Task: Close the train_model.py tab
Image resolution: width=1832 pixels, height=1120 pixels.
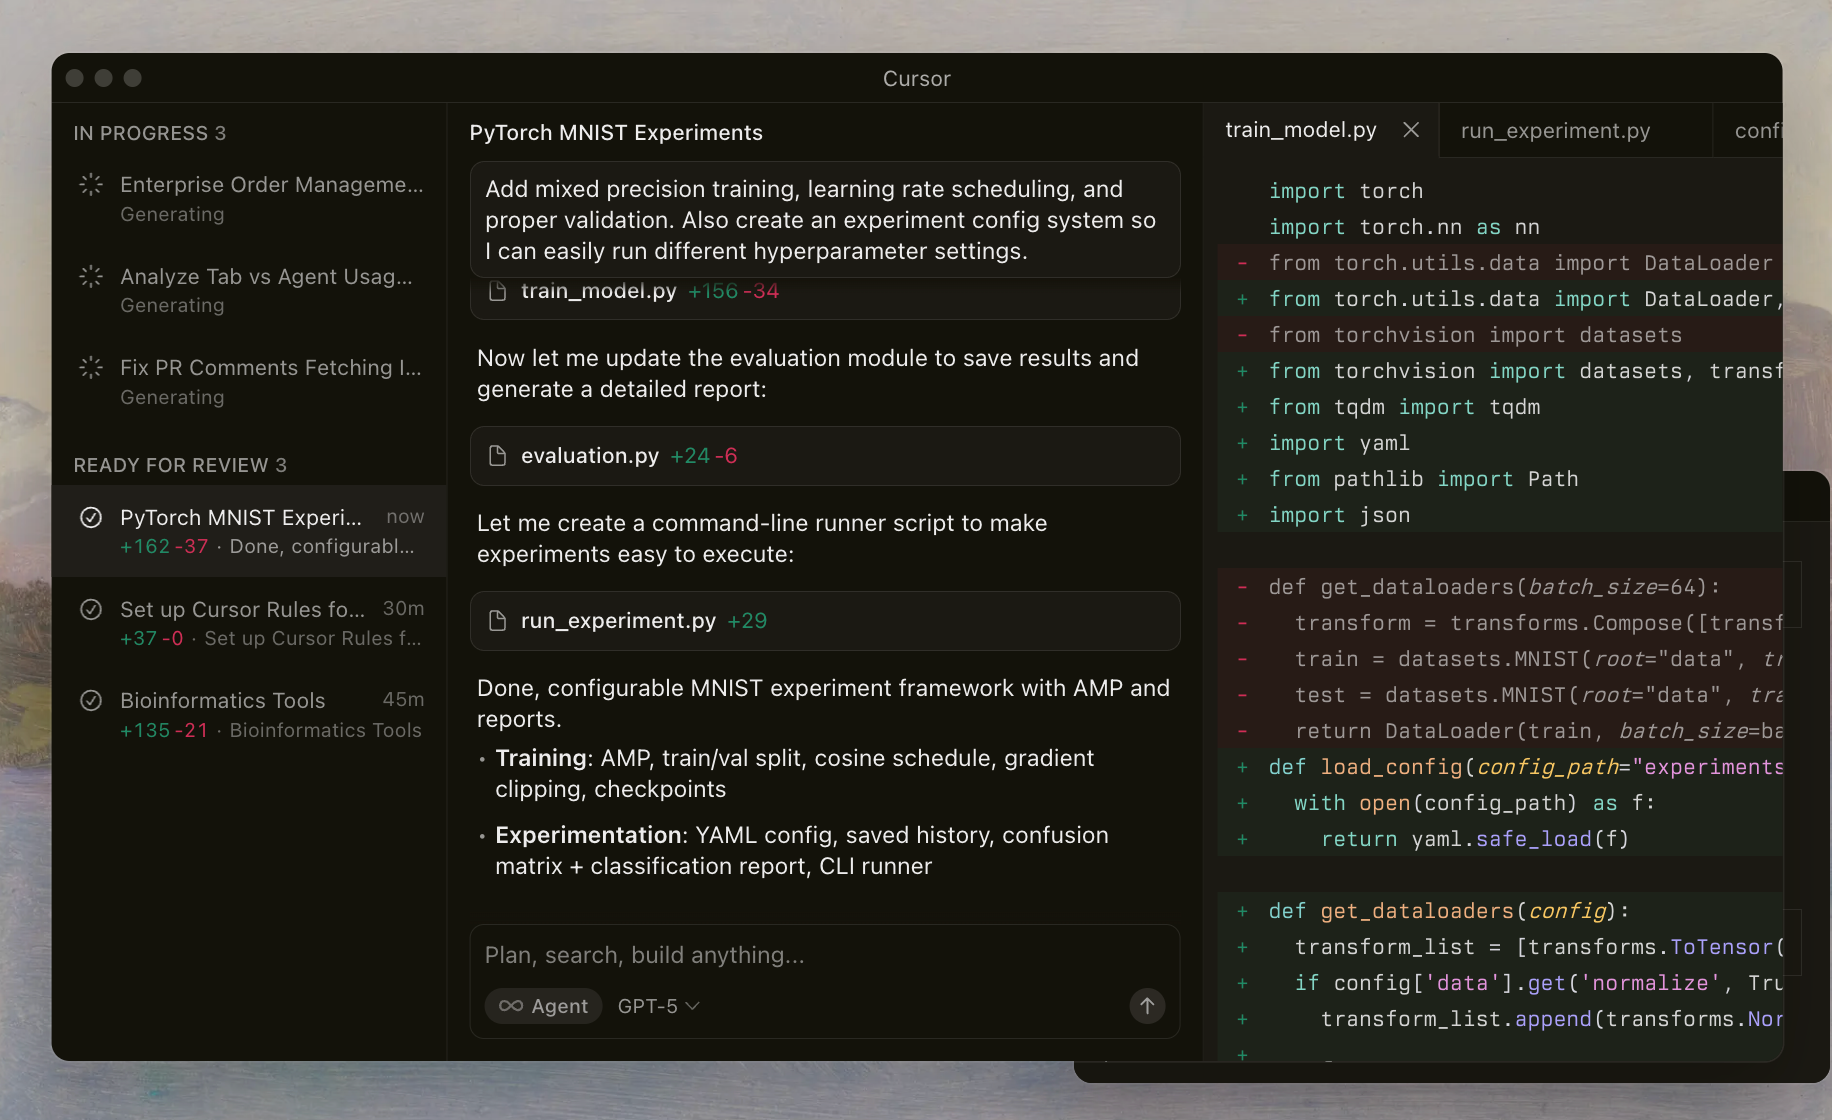Action: tap(1411, 130)
